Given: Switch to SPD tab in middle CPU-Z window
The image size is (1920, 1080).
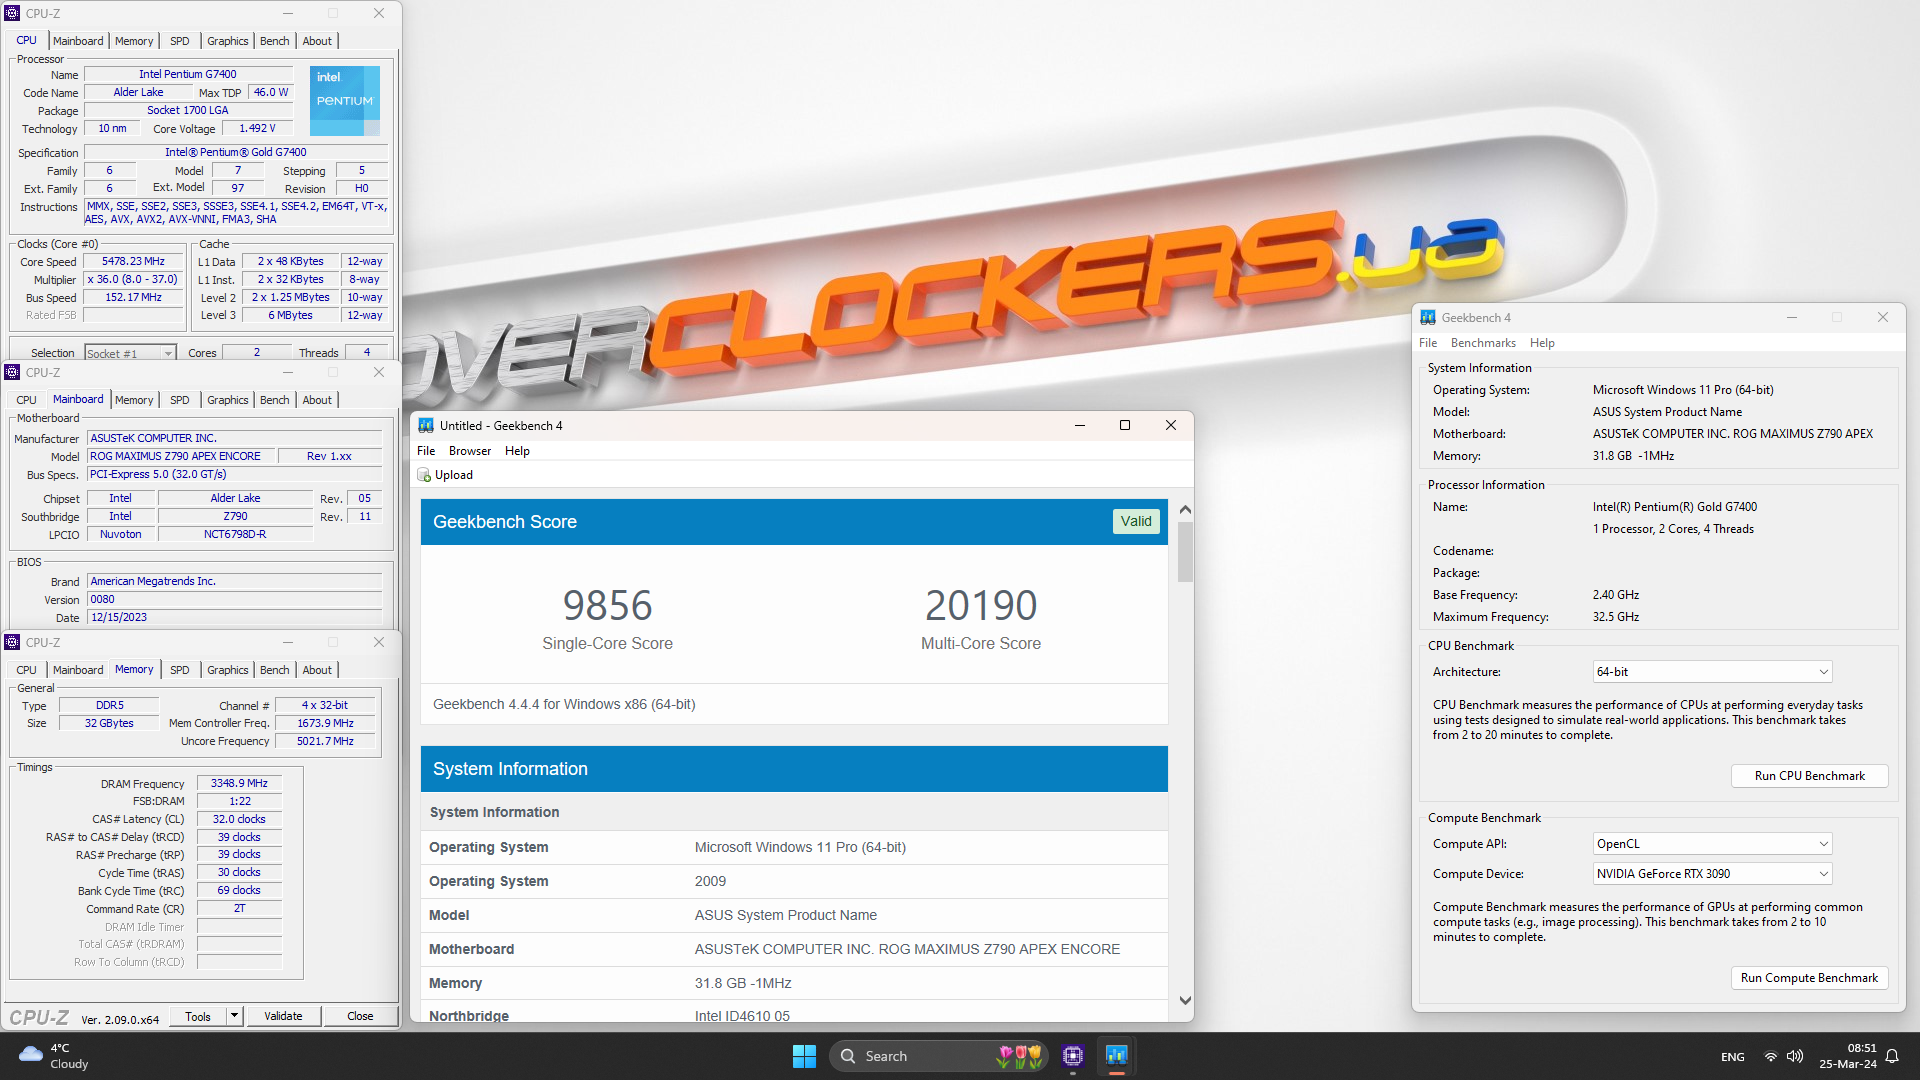Looking at the screenshot, I should (x=180, y=400).
